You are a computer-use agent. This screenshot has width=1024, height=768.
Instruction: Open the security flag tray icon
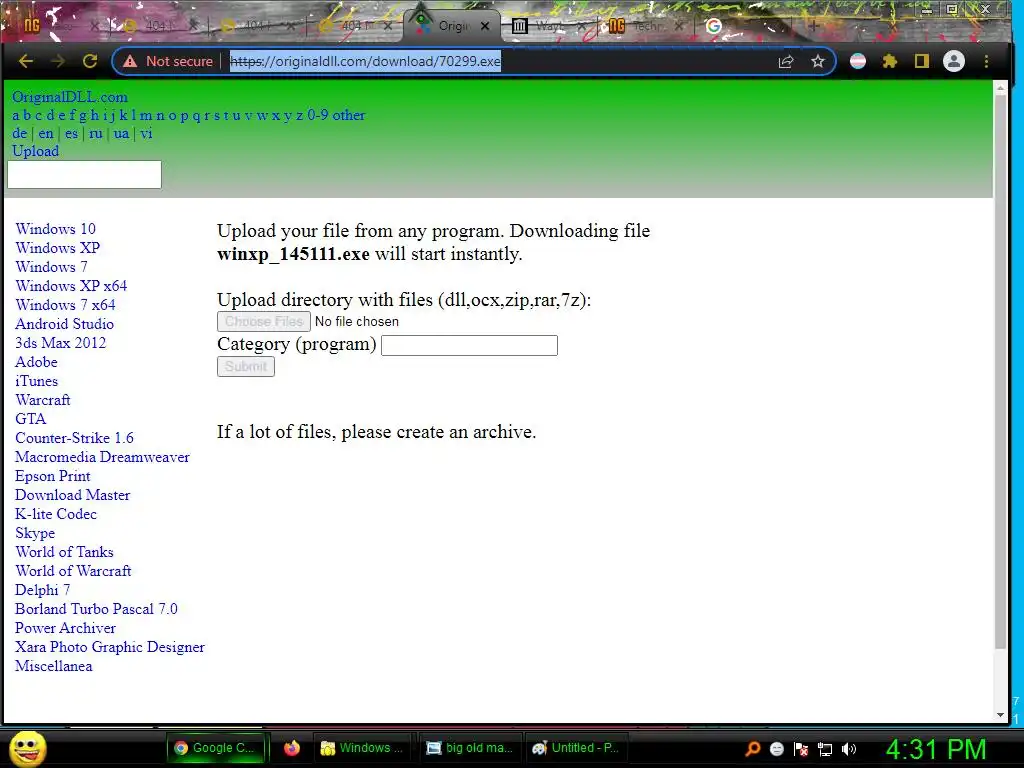[801, 749]
